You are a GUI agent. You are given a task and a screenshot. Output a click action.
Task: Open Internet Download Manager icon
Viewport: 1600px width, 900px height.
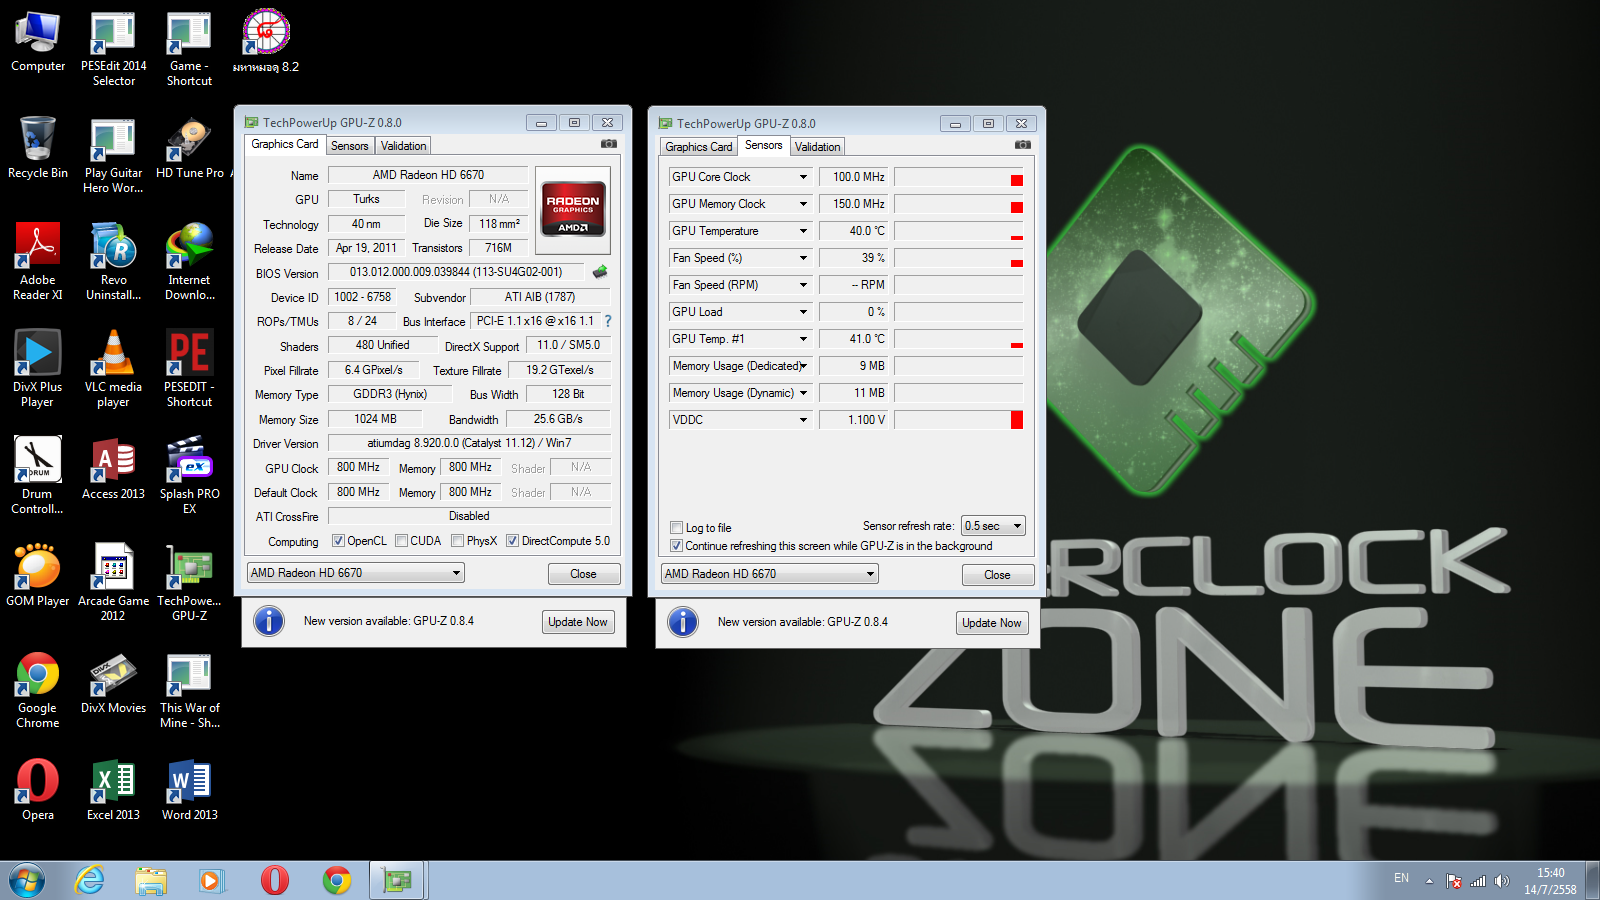click(190, 262)
